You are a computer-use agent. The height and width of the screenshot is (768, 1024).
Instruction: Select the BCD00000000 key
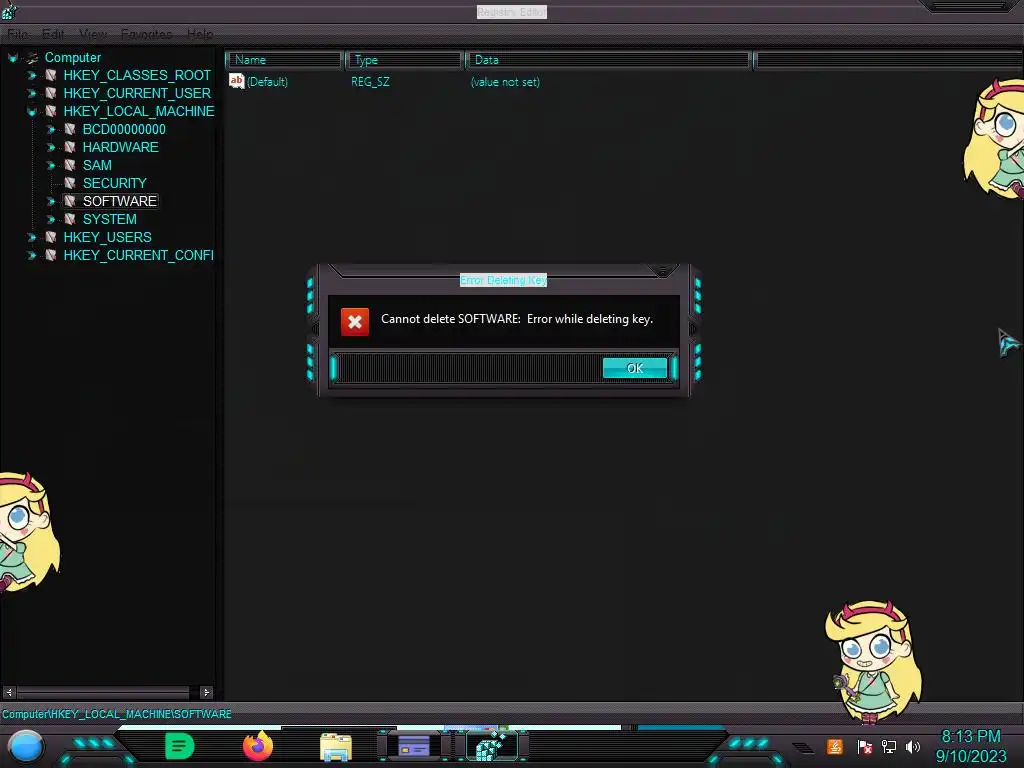(124, 129)
